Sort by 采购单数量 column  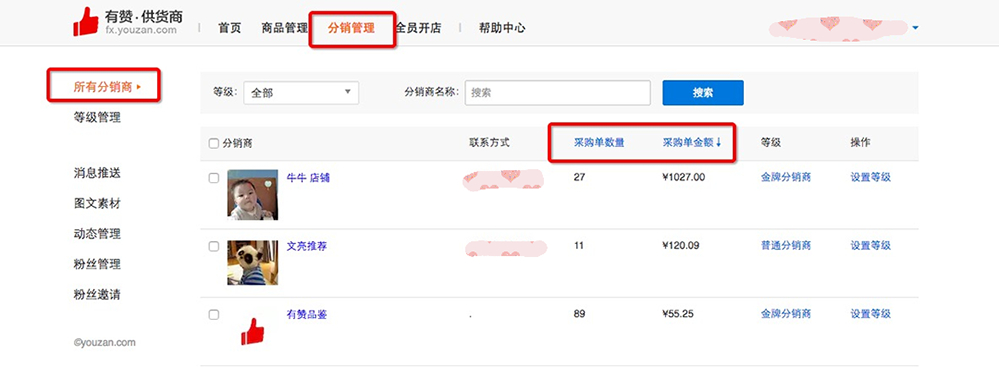click(x=599, y=143)
